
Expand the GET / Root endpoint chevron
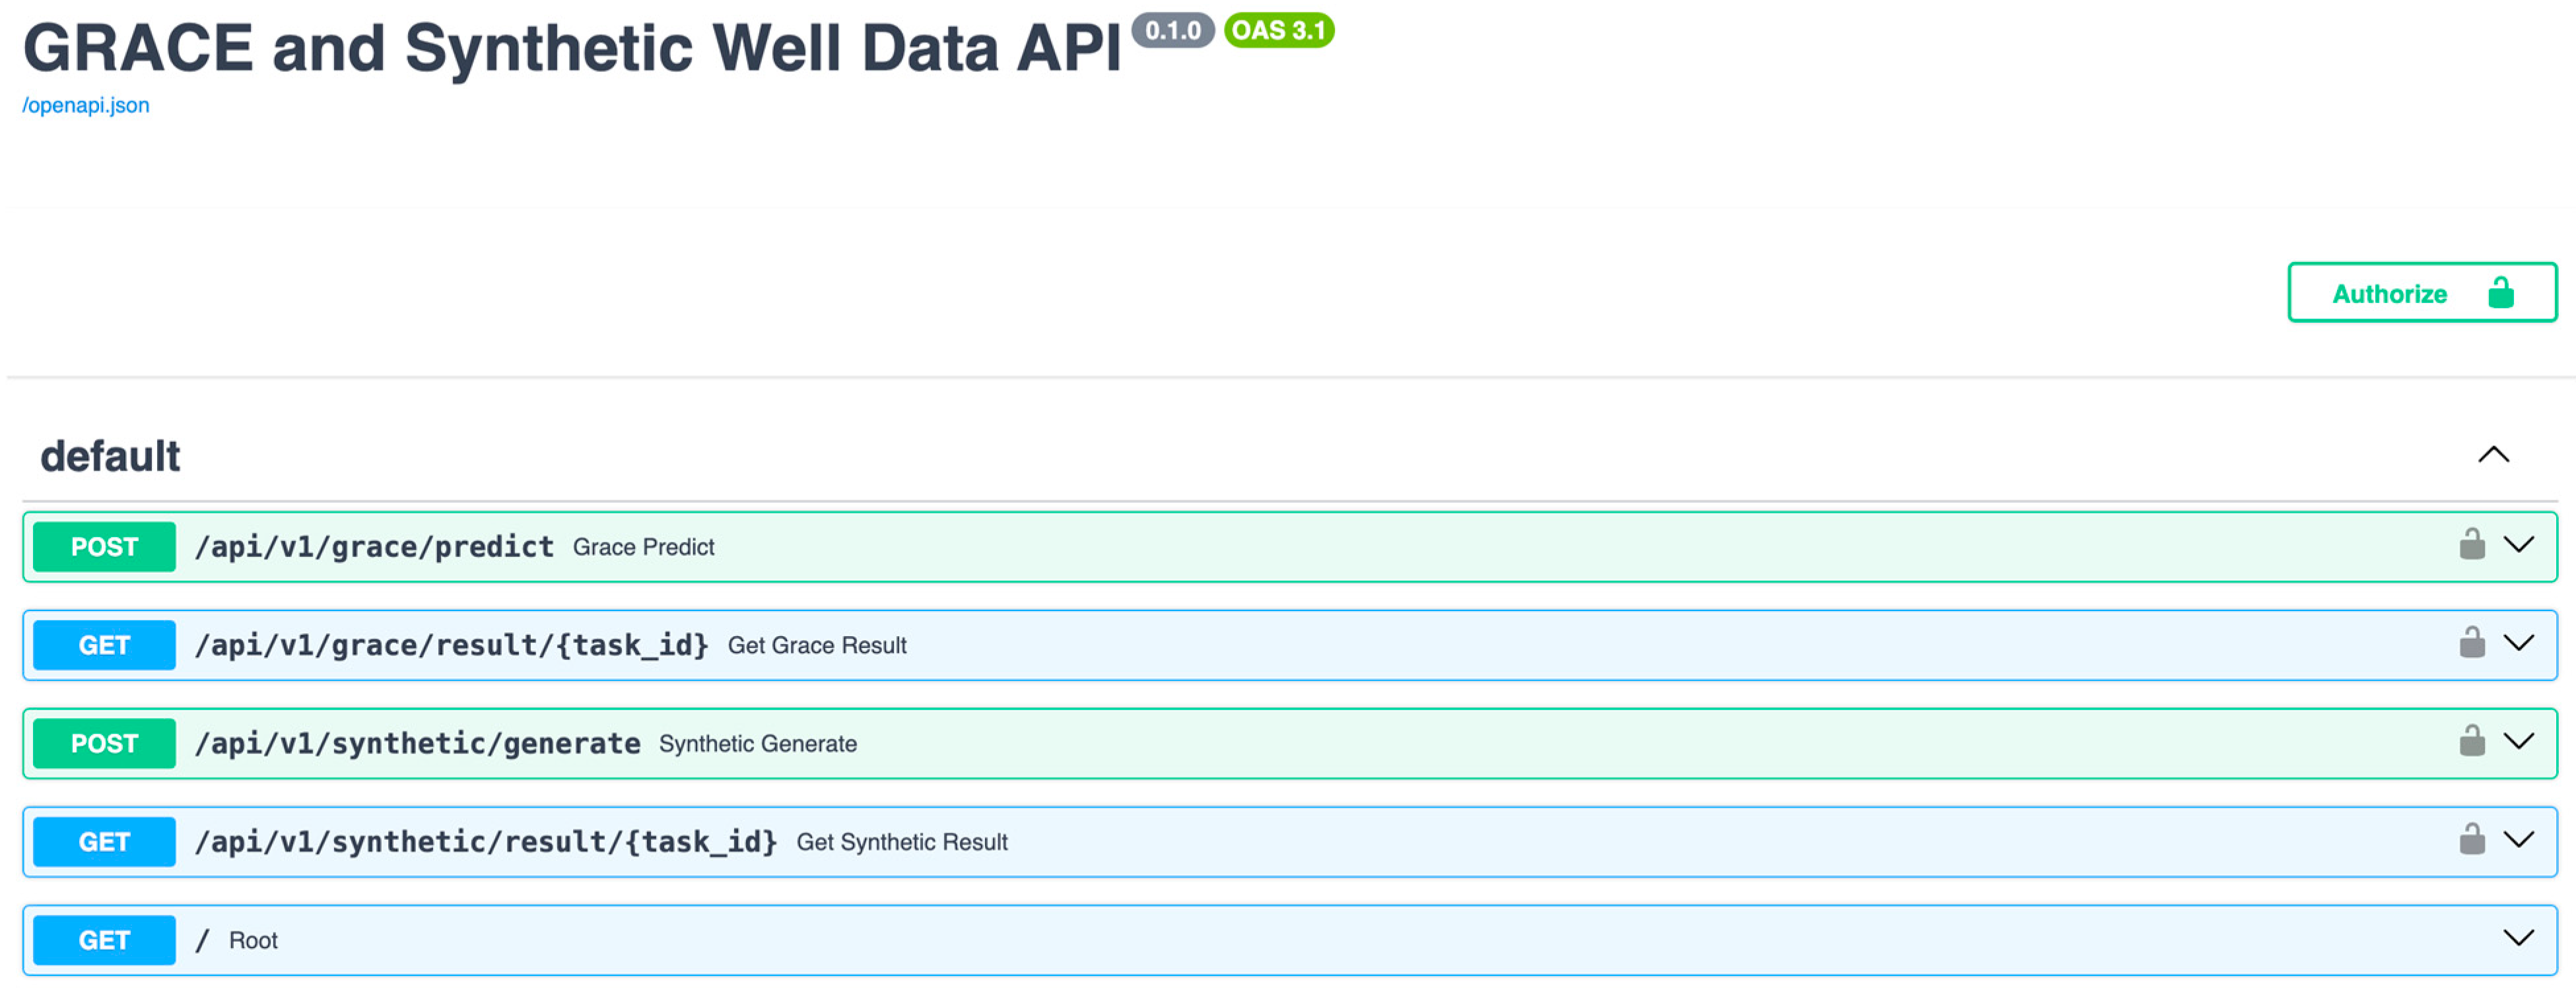2518,938
